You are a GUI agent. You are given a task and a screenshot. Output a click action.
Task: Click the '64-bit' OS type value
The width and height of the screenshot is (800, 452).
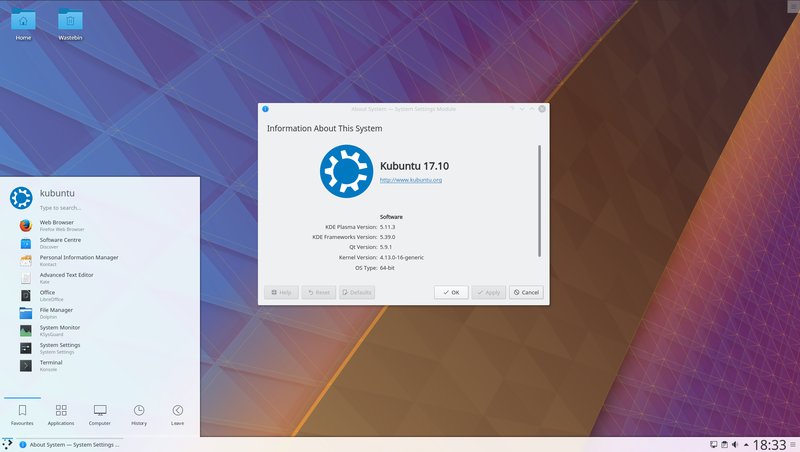pyautogui.click(x=387, y=268)
